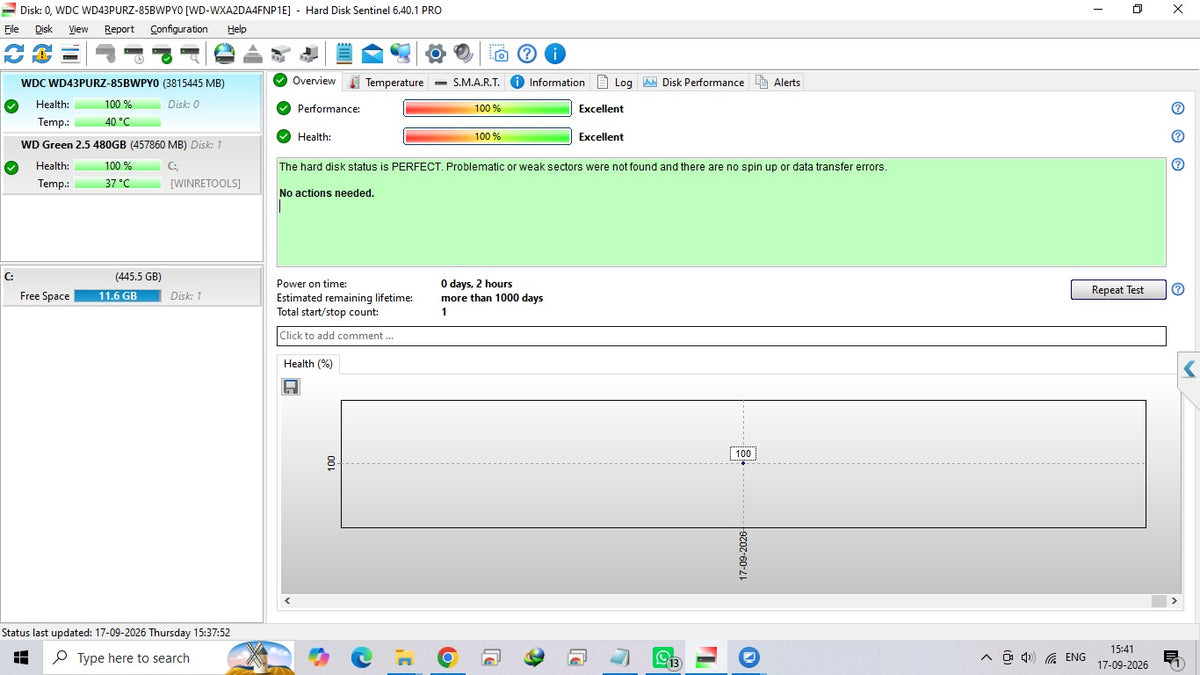The width and height of the screenshot is (1200, 675).
Task: Click the disk icon with green checkmark
Action: click(x=162, y=53)
